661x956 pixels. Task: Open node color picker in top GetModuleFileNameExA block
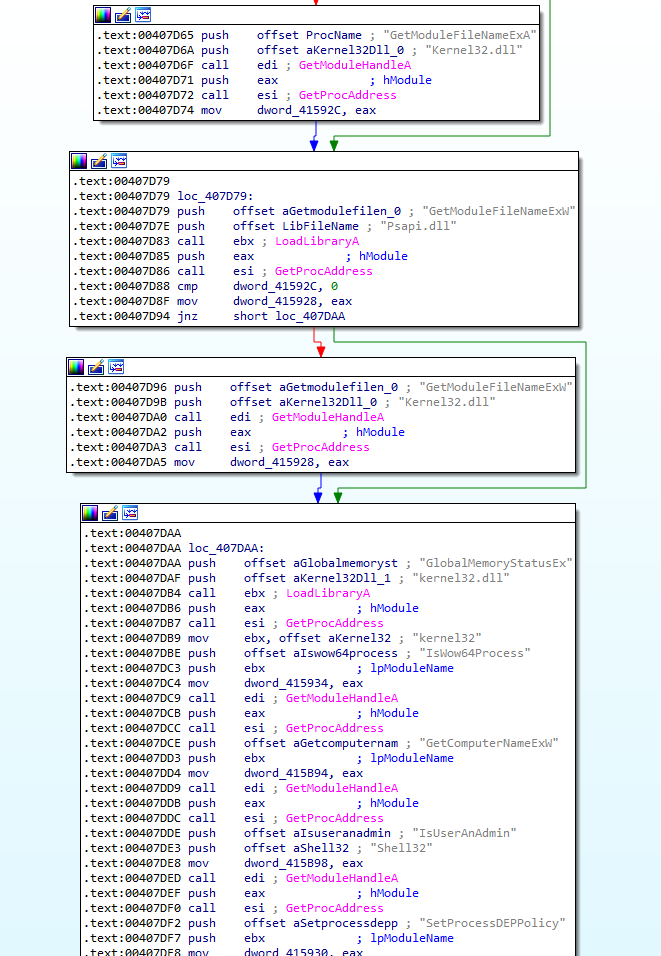pos(103,15)
